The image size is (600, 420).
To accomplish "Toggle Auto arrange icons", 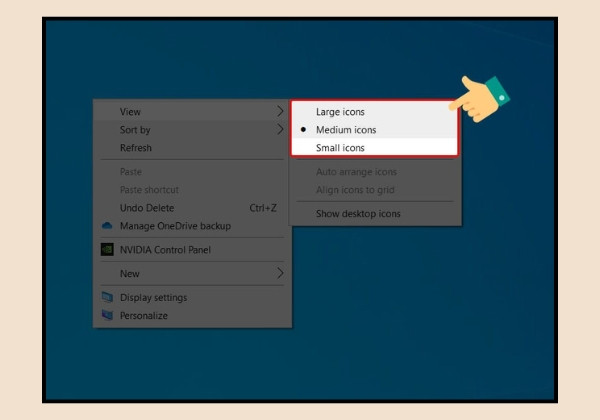I will [x=375, y=172].
